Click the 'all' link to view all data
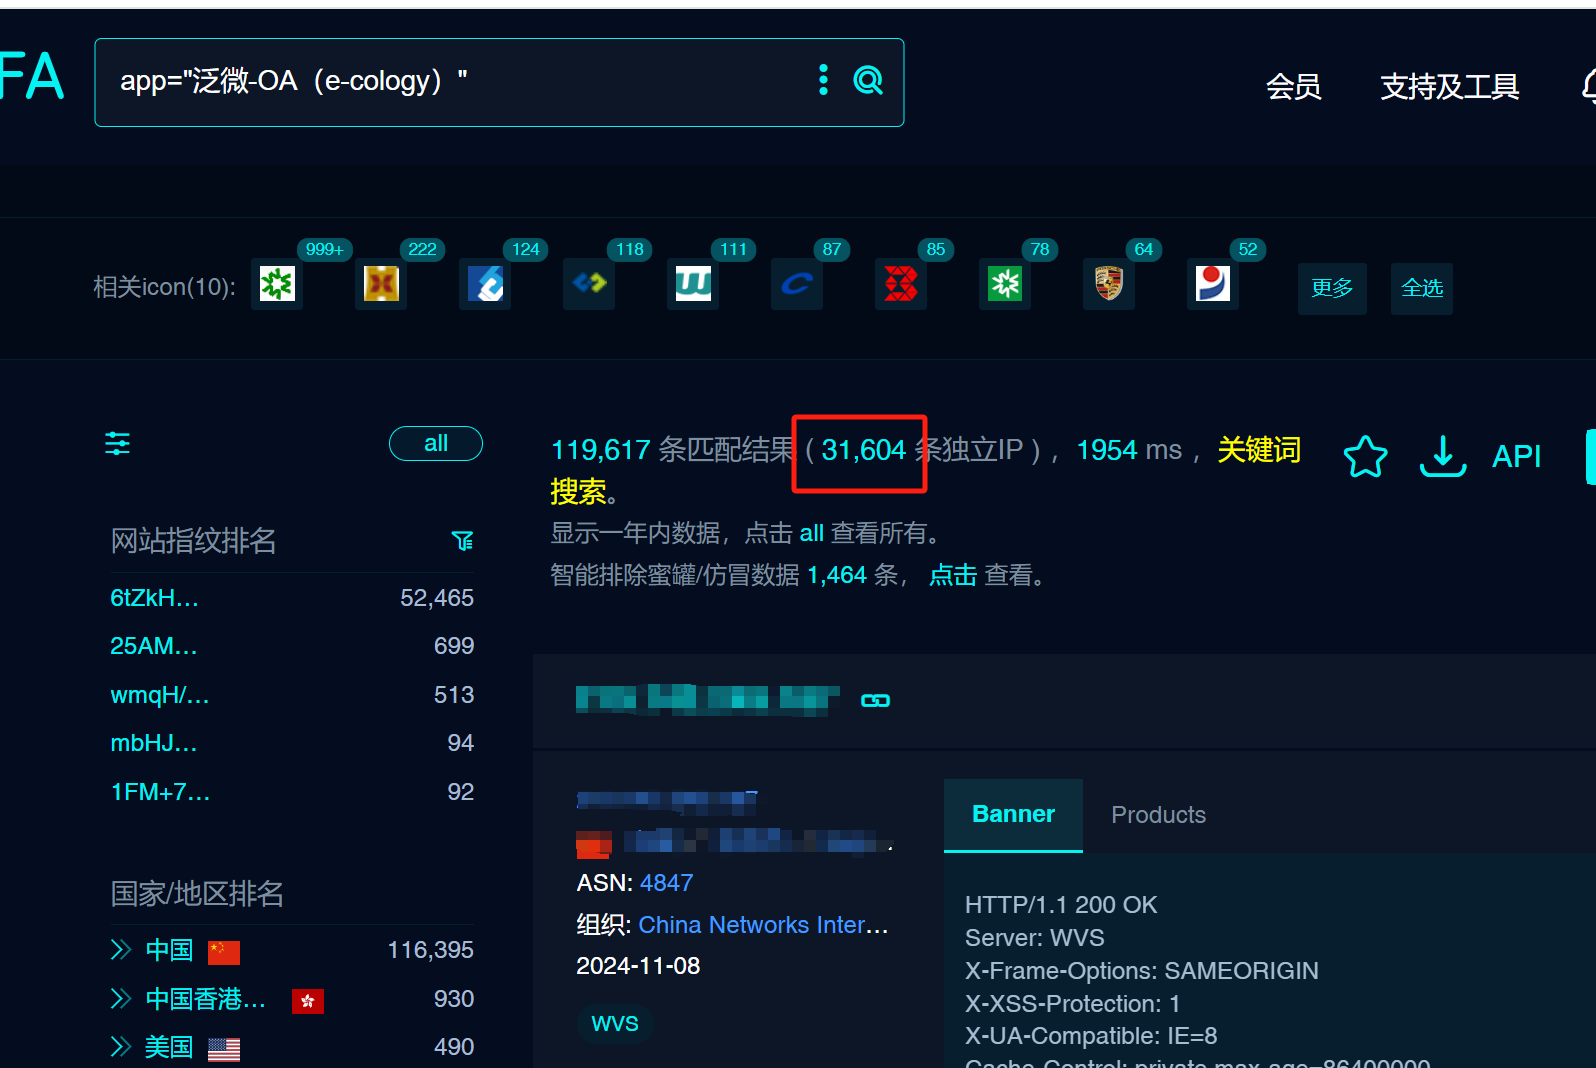Viewport: 1596px width, 1068px height. (x=811, y=533)
